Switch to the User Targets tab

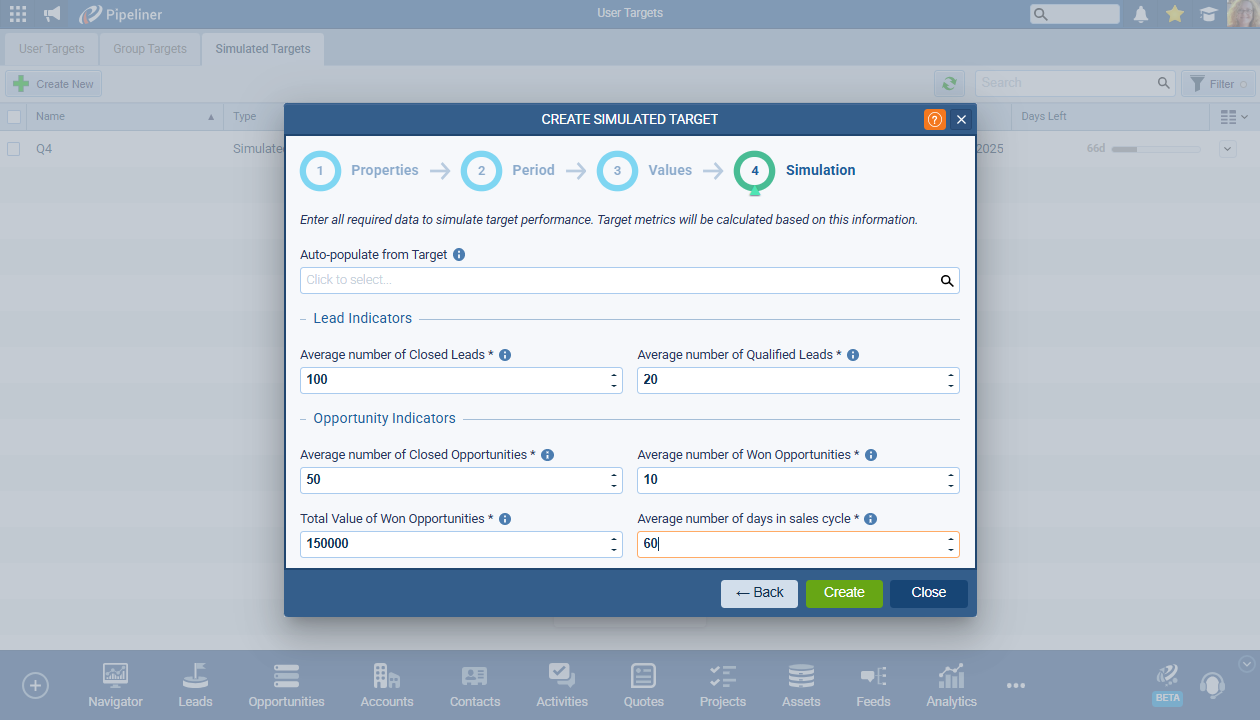coord(52,49)
